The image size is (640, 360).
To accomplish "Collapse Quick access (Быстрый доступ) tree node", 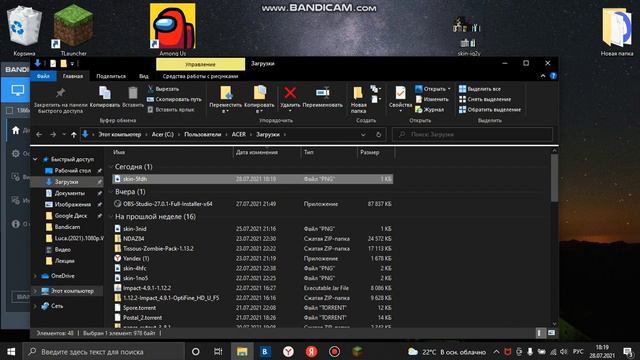I will 36,159.
